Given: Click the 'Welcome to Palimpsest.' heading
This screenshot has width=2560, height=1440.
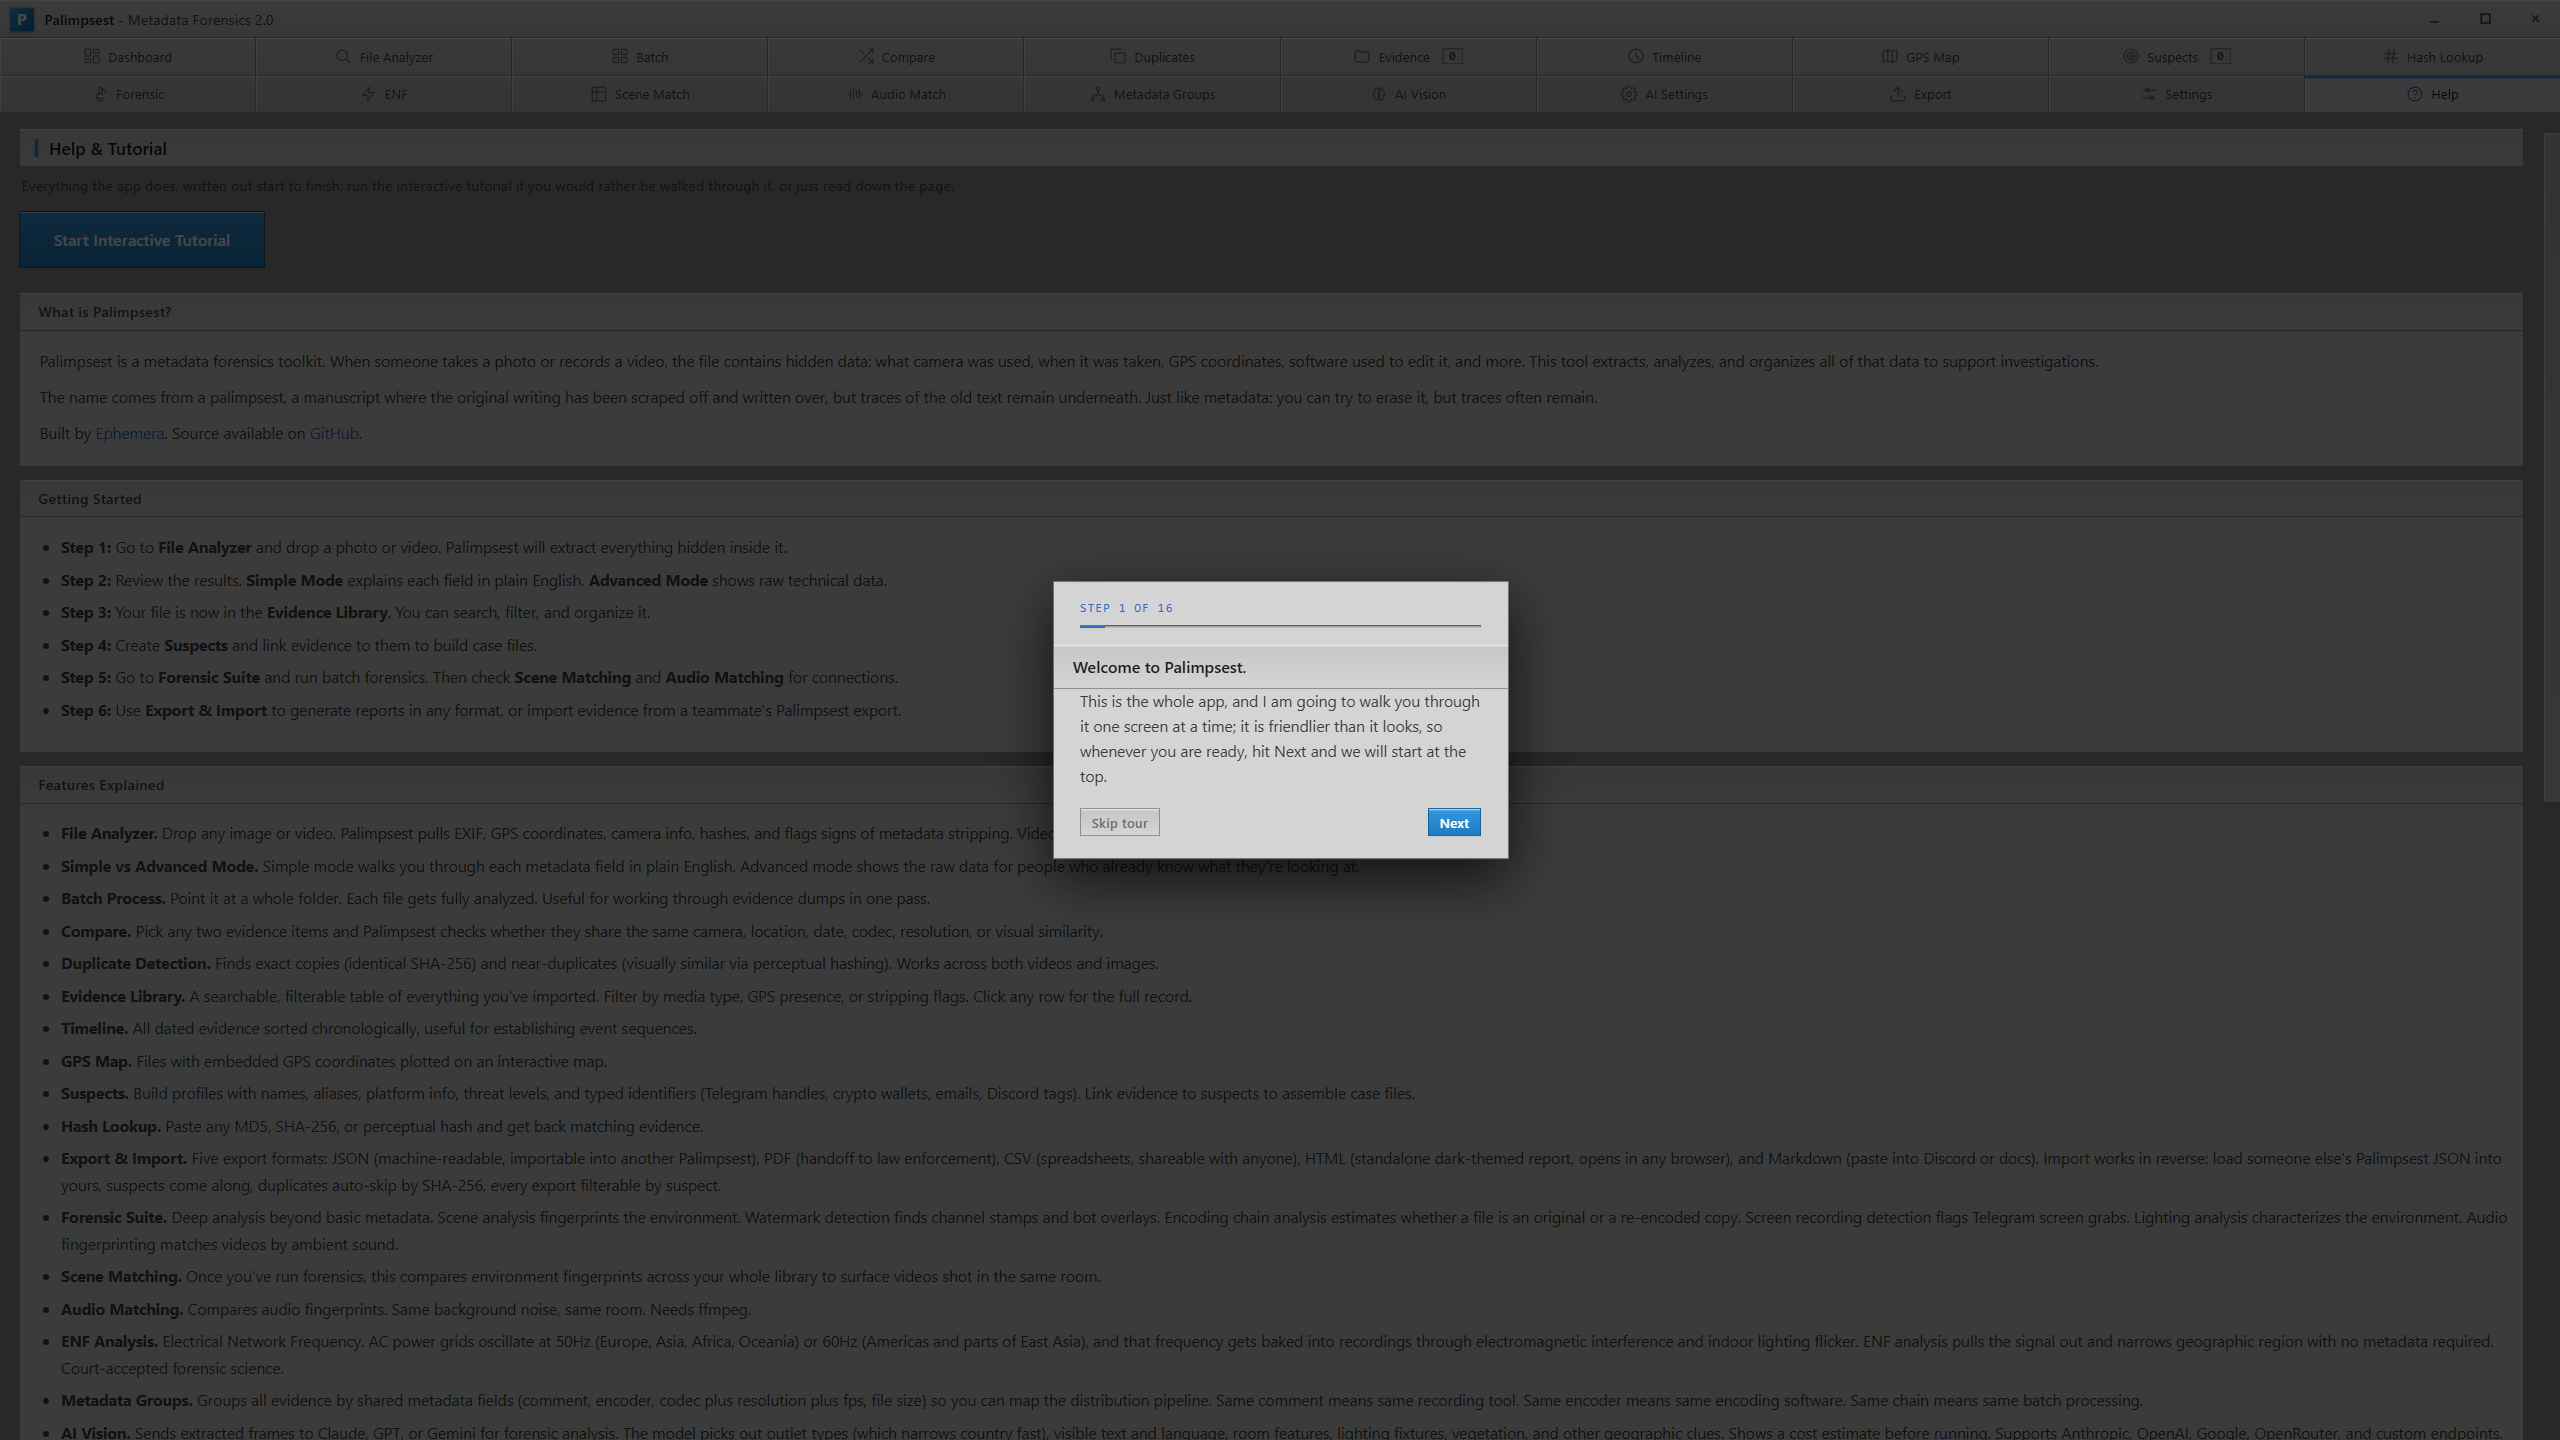Looking at the screenshot, I should (1159, 667).
